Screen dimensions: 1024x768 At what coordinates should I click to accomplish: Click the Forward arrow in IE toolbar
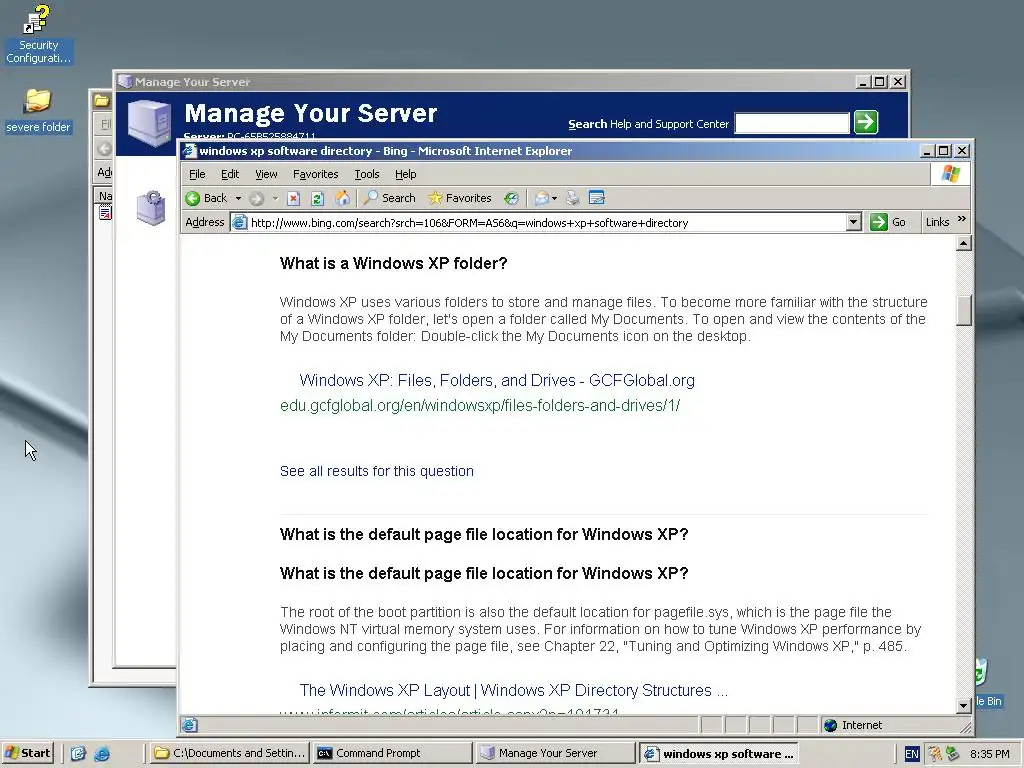coord(257,199)
